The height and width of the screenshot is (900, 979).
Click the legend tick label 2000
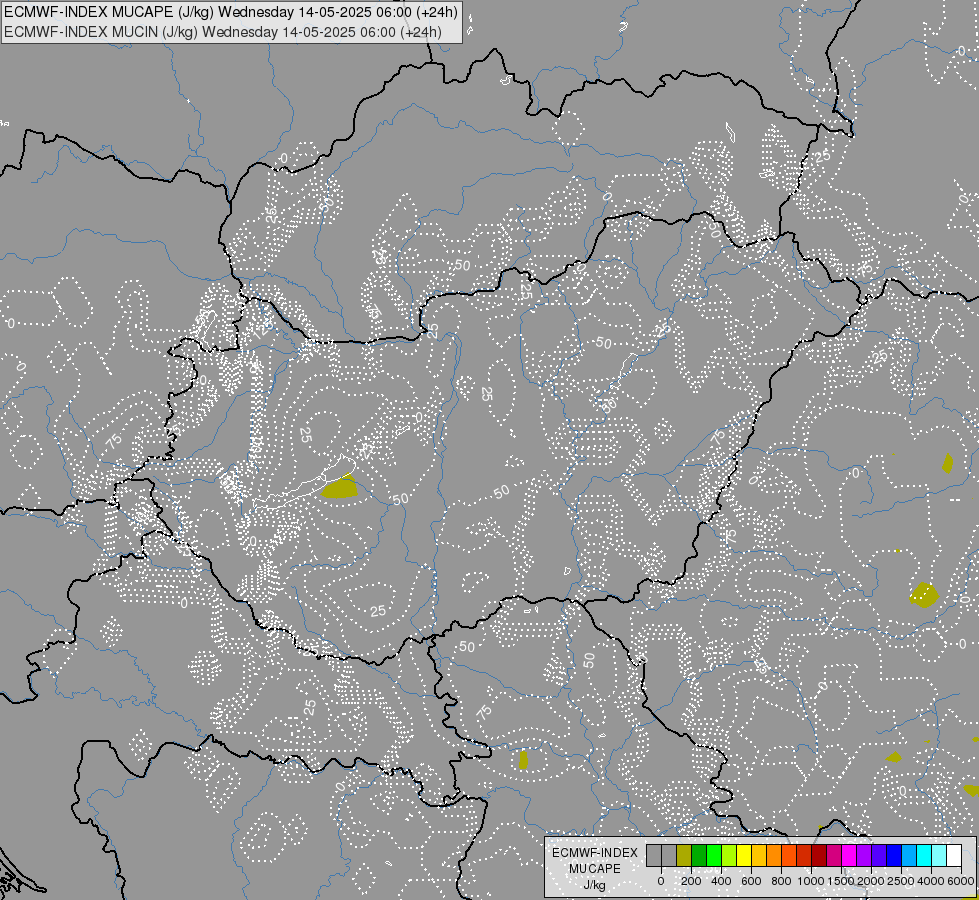871,881
